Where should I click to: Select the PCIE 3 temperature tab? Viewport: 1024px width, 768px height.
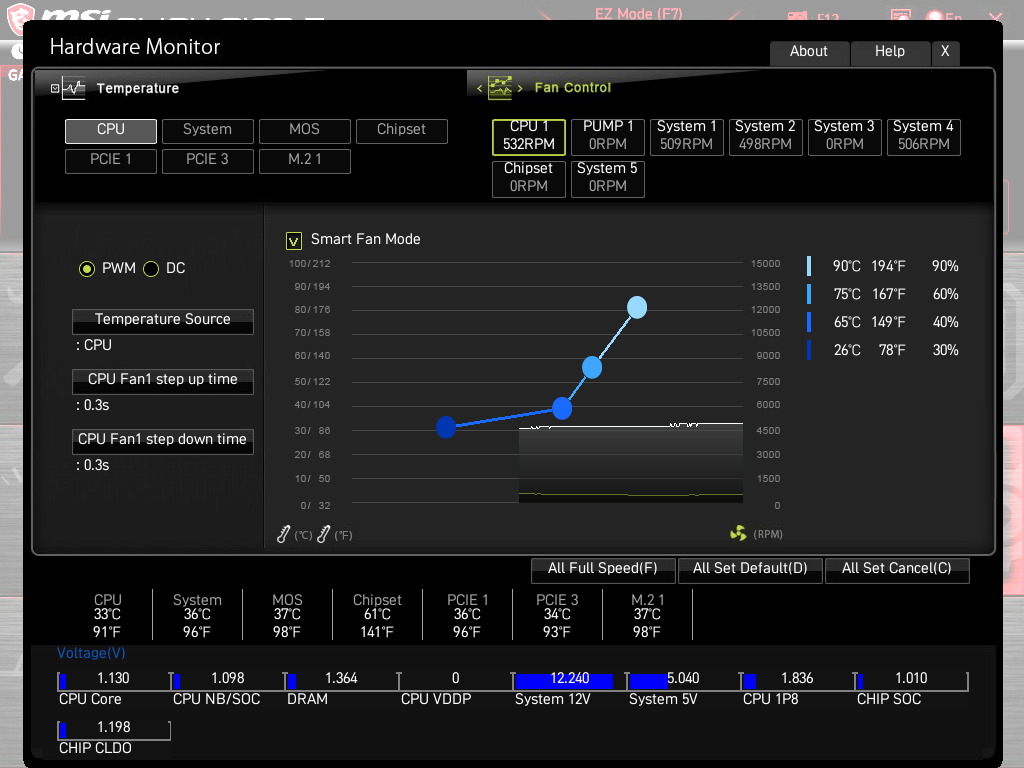pos(208,161)
